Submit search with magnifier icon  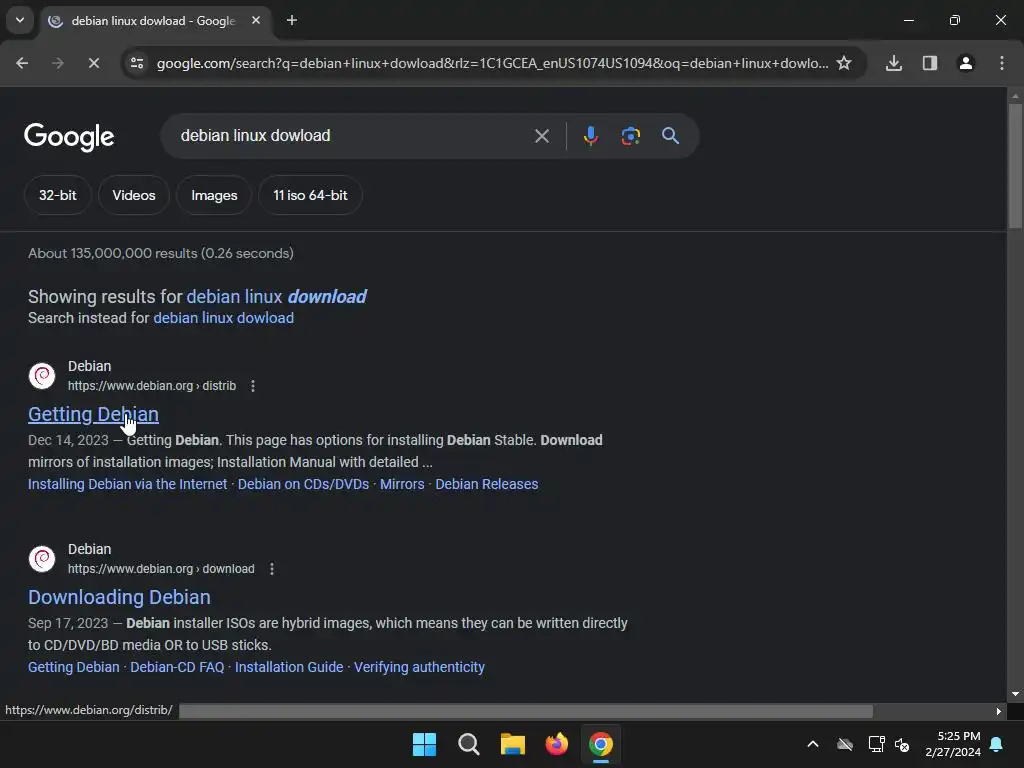click(671, 136)
